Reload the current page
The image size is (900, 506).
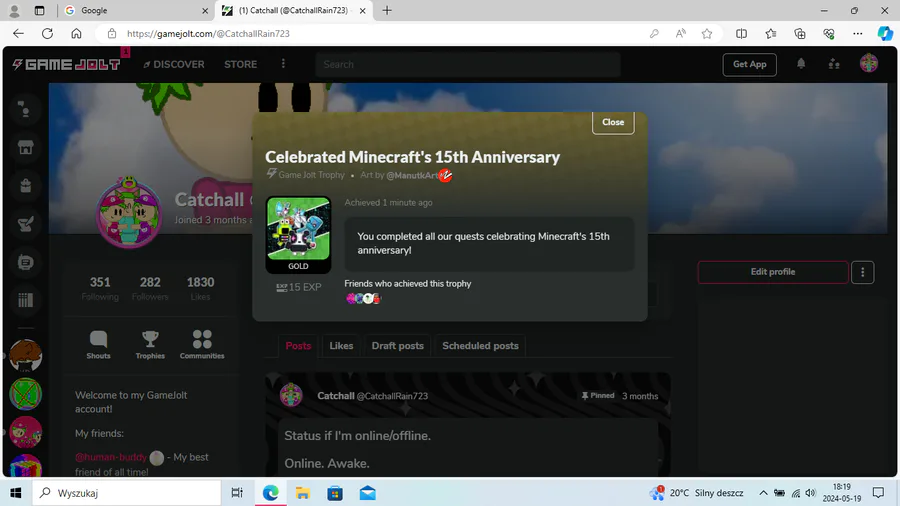click(x=47, y=33)
